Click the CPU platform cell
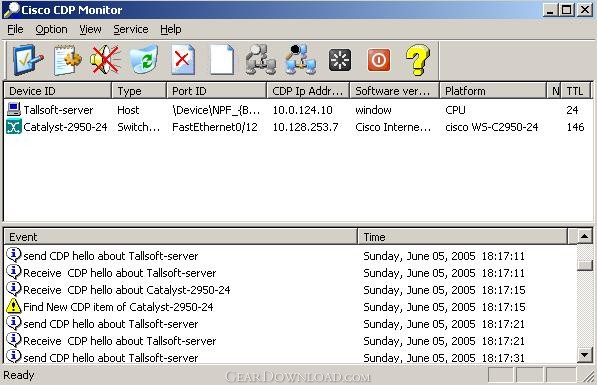This screenshot has width=597, height=385. pos(455,110)
